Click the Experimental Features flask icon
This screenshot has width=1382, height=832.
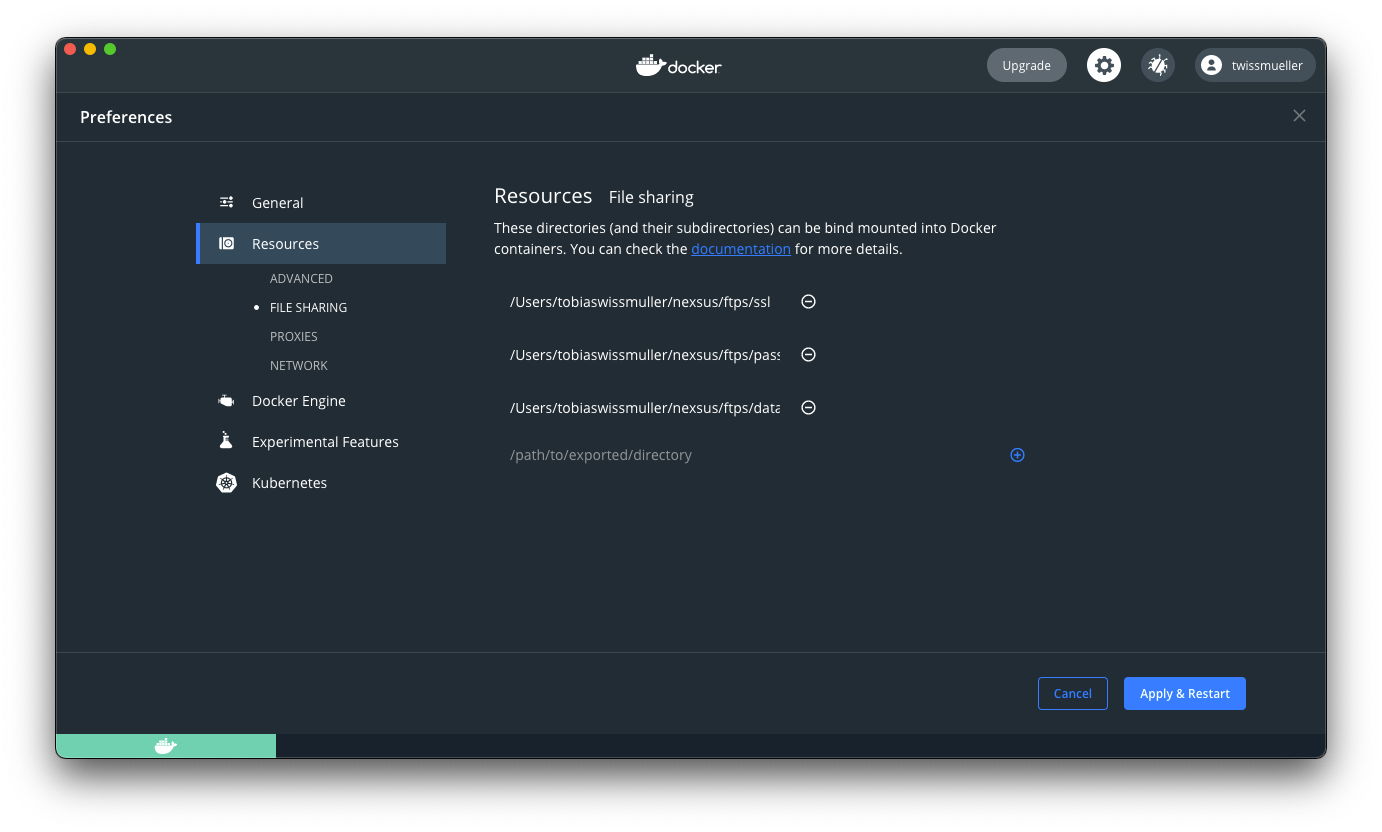(226, 441)
